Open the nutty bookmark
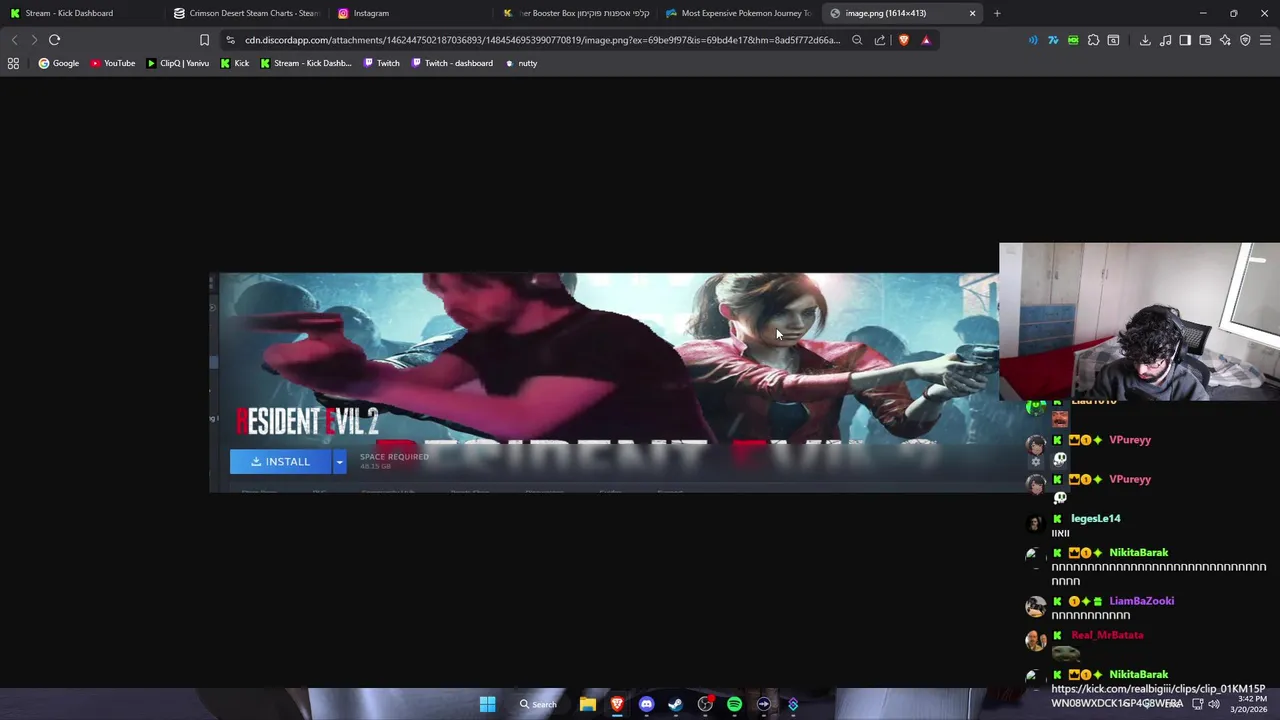Image resolution: width=1280 pixels, height=720 pixels. (521, 63)
